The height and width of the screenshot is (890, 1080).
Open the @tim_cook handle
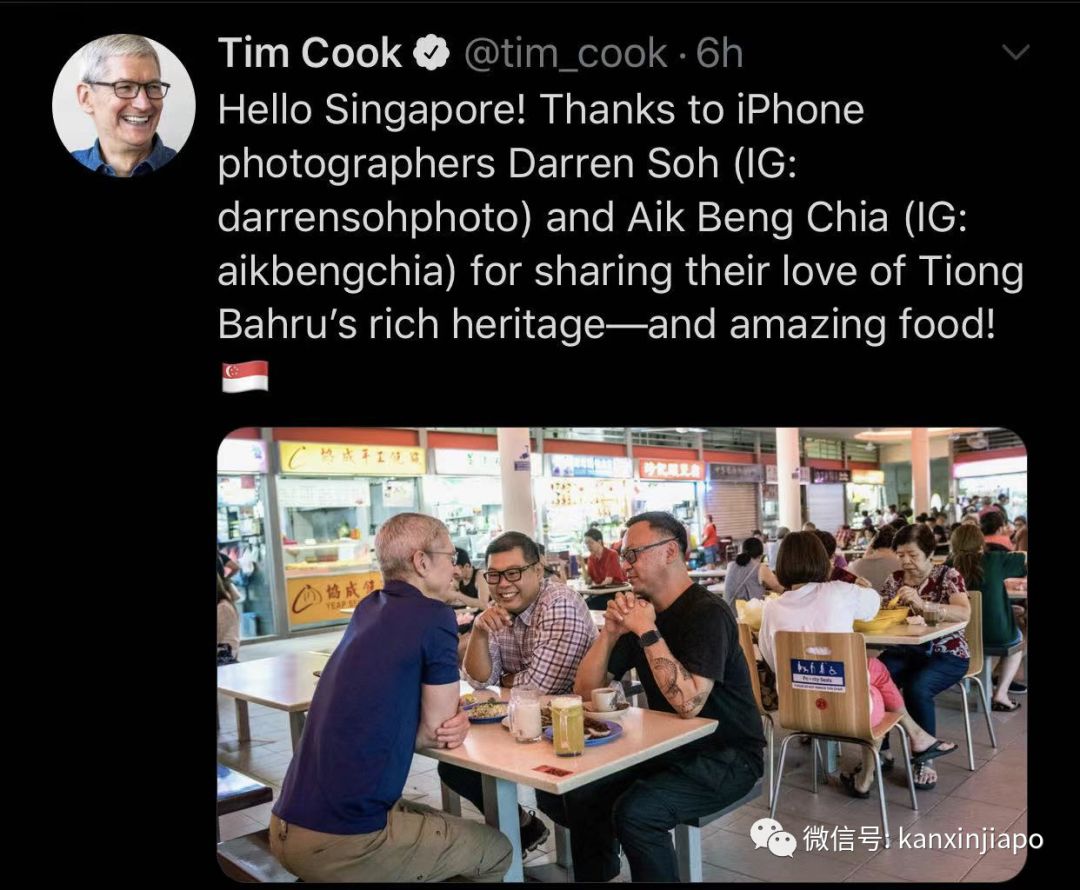pos(566,54)
